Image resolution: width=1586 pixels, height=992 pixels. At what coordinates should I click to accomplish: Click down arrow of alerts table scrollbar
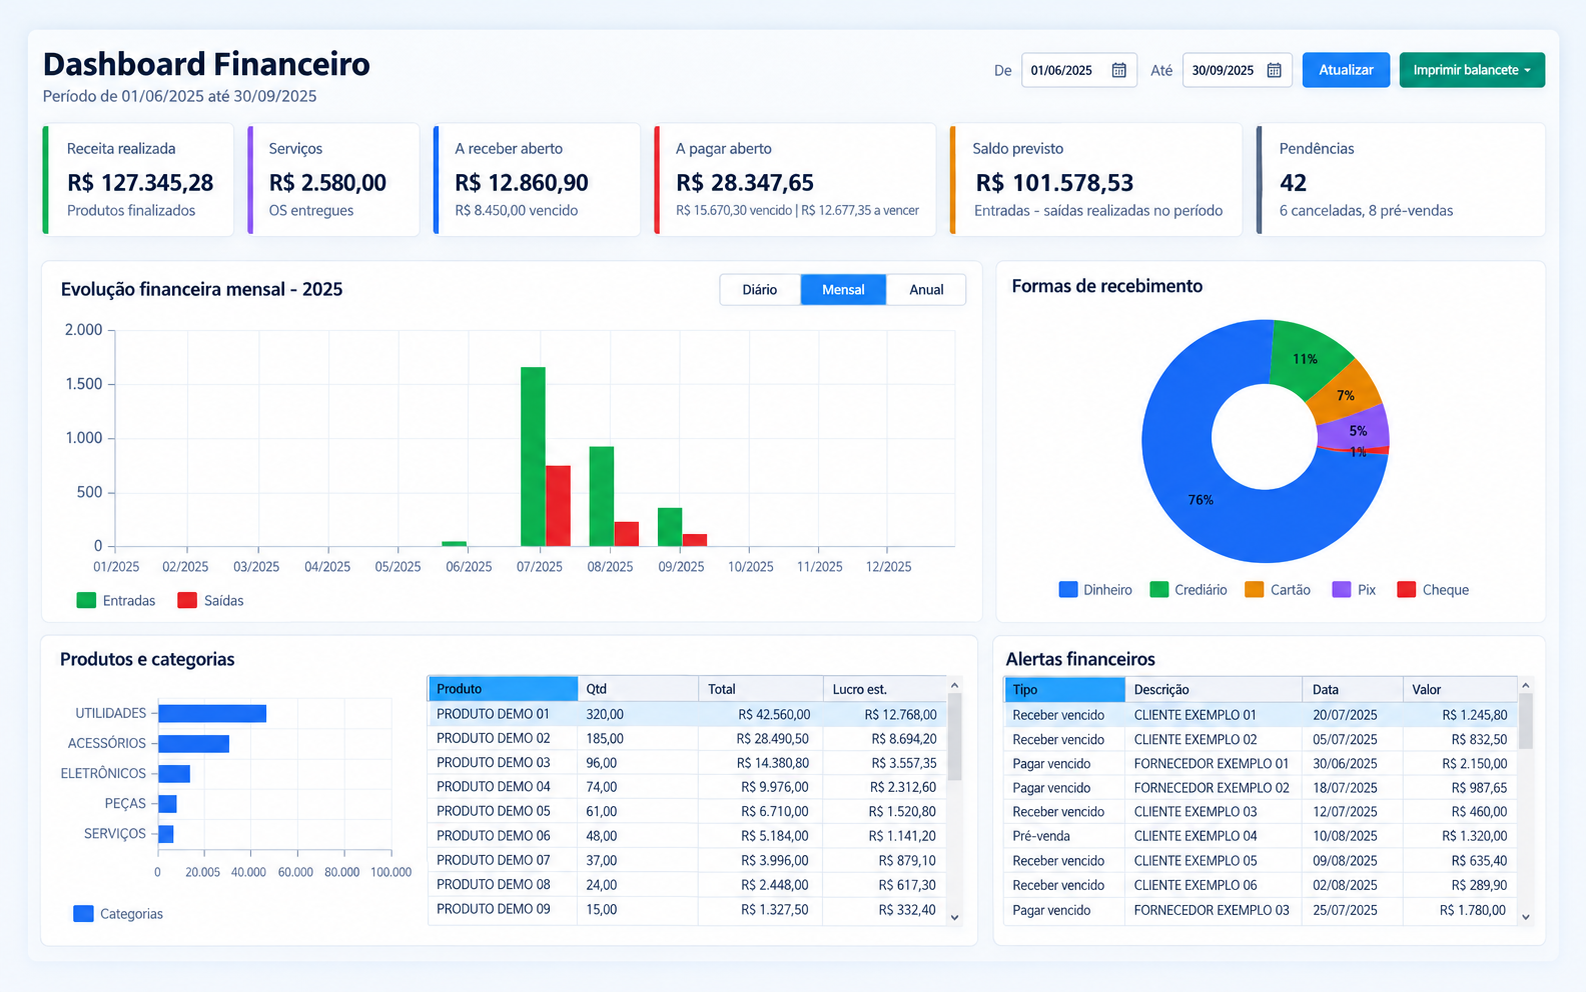pyautogui.click(x=1525, y=917)
